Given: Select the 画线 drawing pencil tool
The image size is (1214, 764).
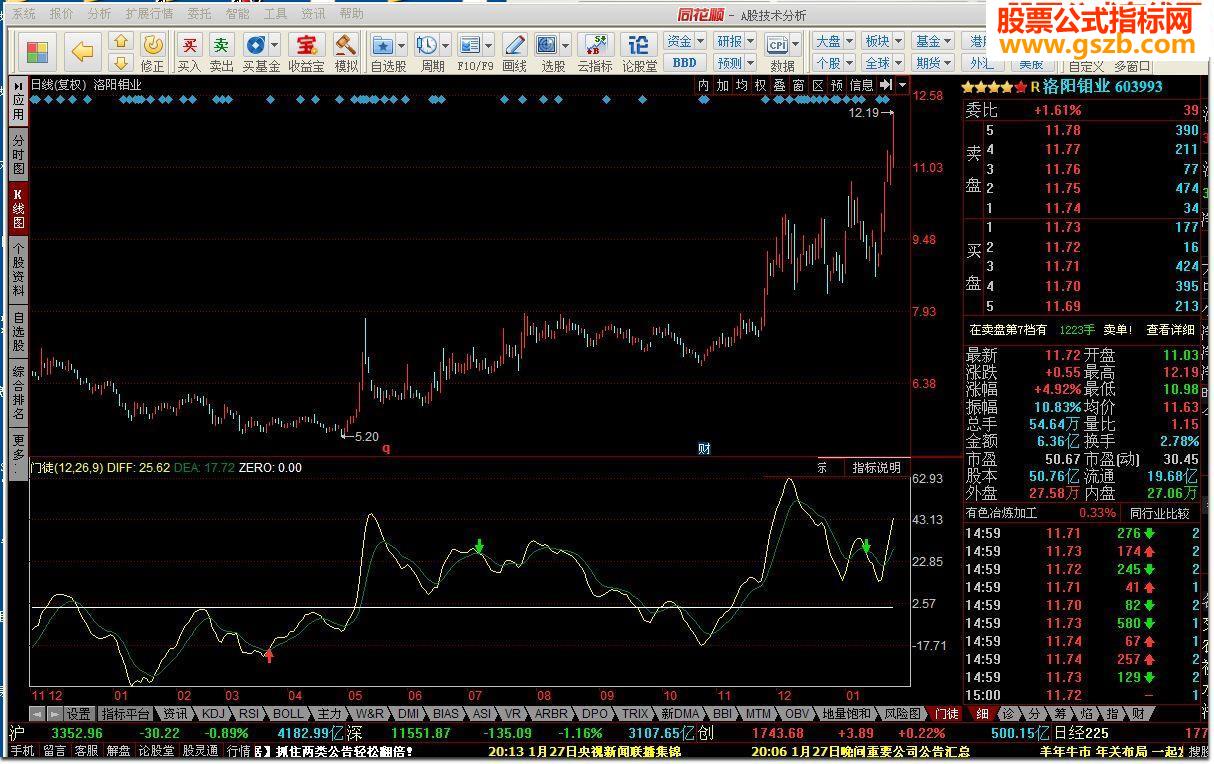Looking at the screenshot, I should click(x=515, y=52).
